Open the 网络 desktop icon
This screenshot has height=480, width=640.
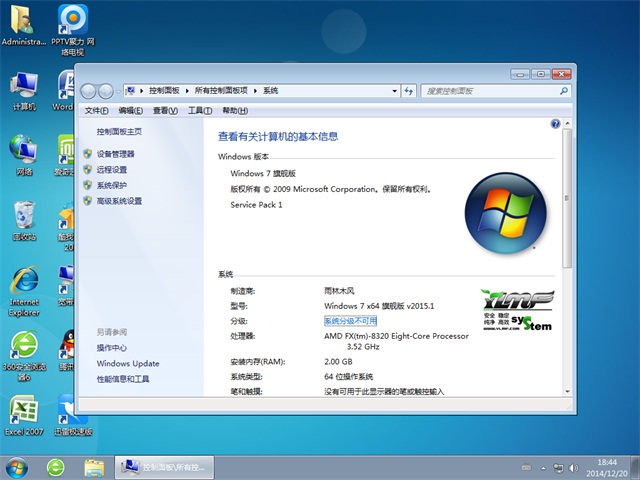tap(24, 155)
